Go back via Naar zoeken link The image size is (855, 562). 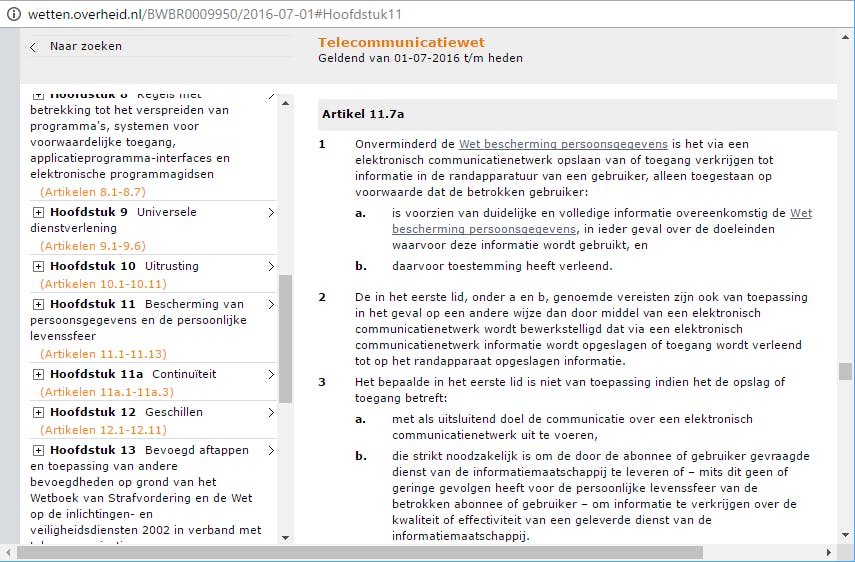(86, 46)
